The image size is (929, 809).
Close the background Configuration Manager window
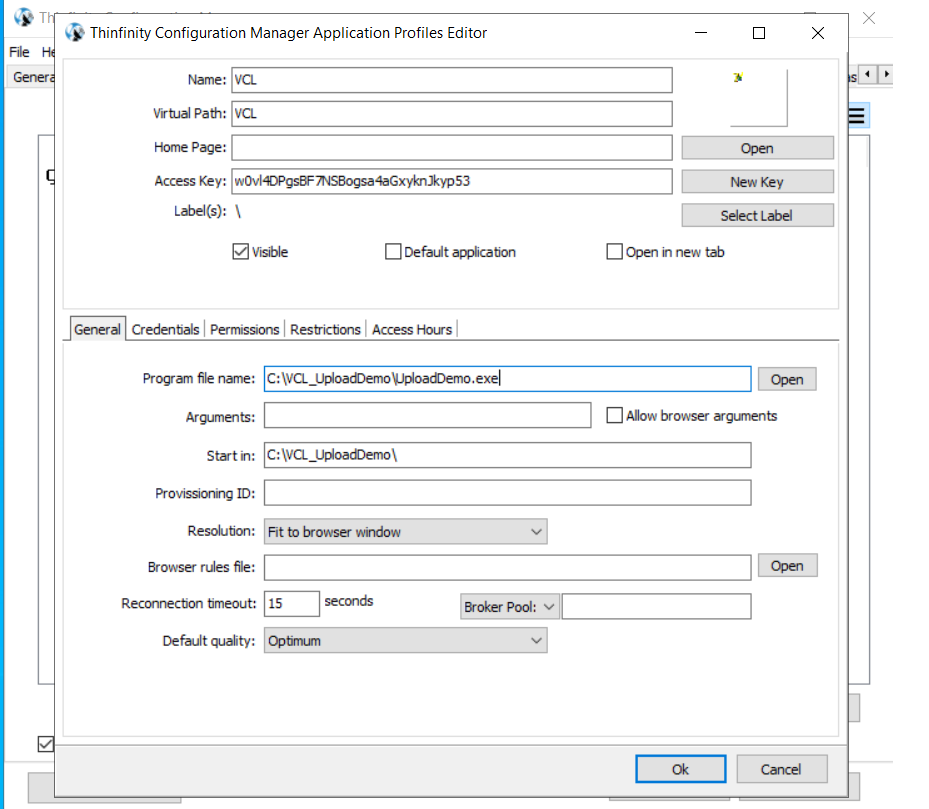(x=869, y=18)
